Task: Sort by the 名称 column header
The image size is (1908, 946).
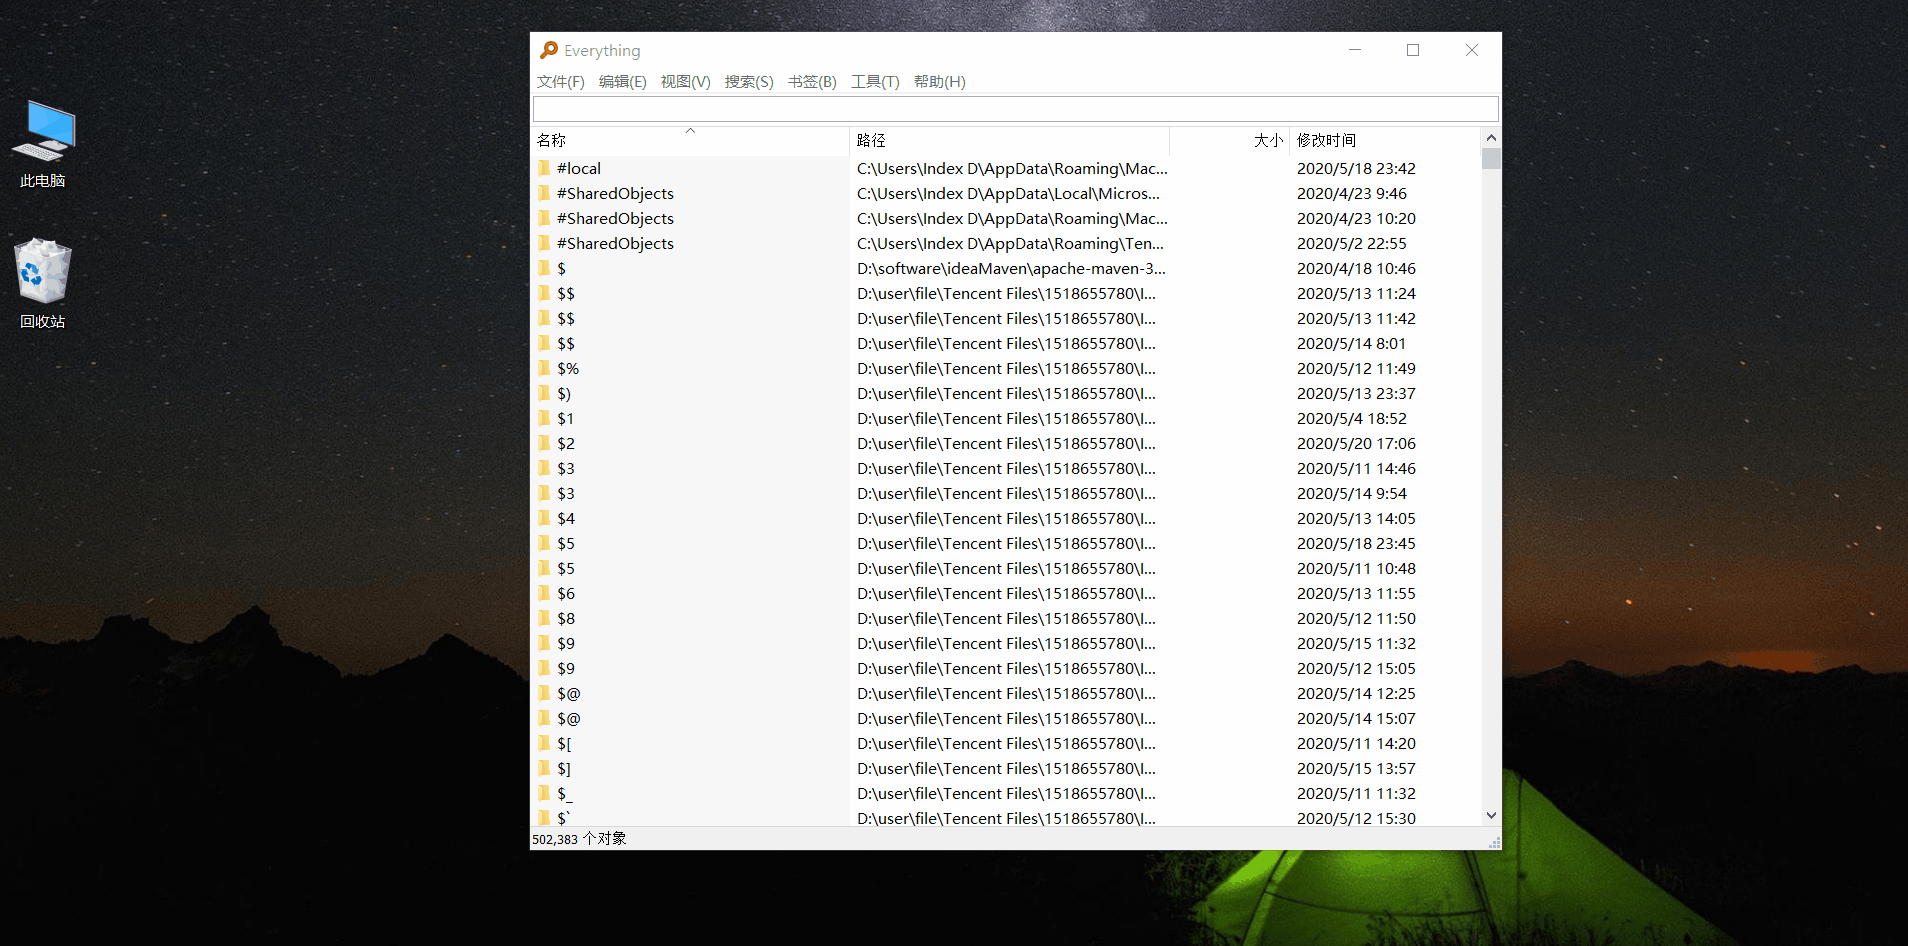Action: pos(690,141)
